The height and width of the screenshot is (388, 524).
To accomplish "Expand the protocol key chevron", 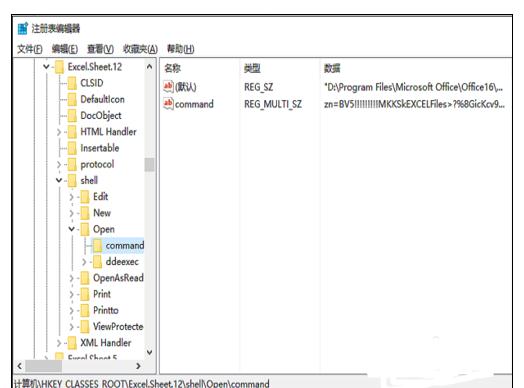I will [59, 164].
